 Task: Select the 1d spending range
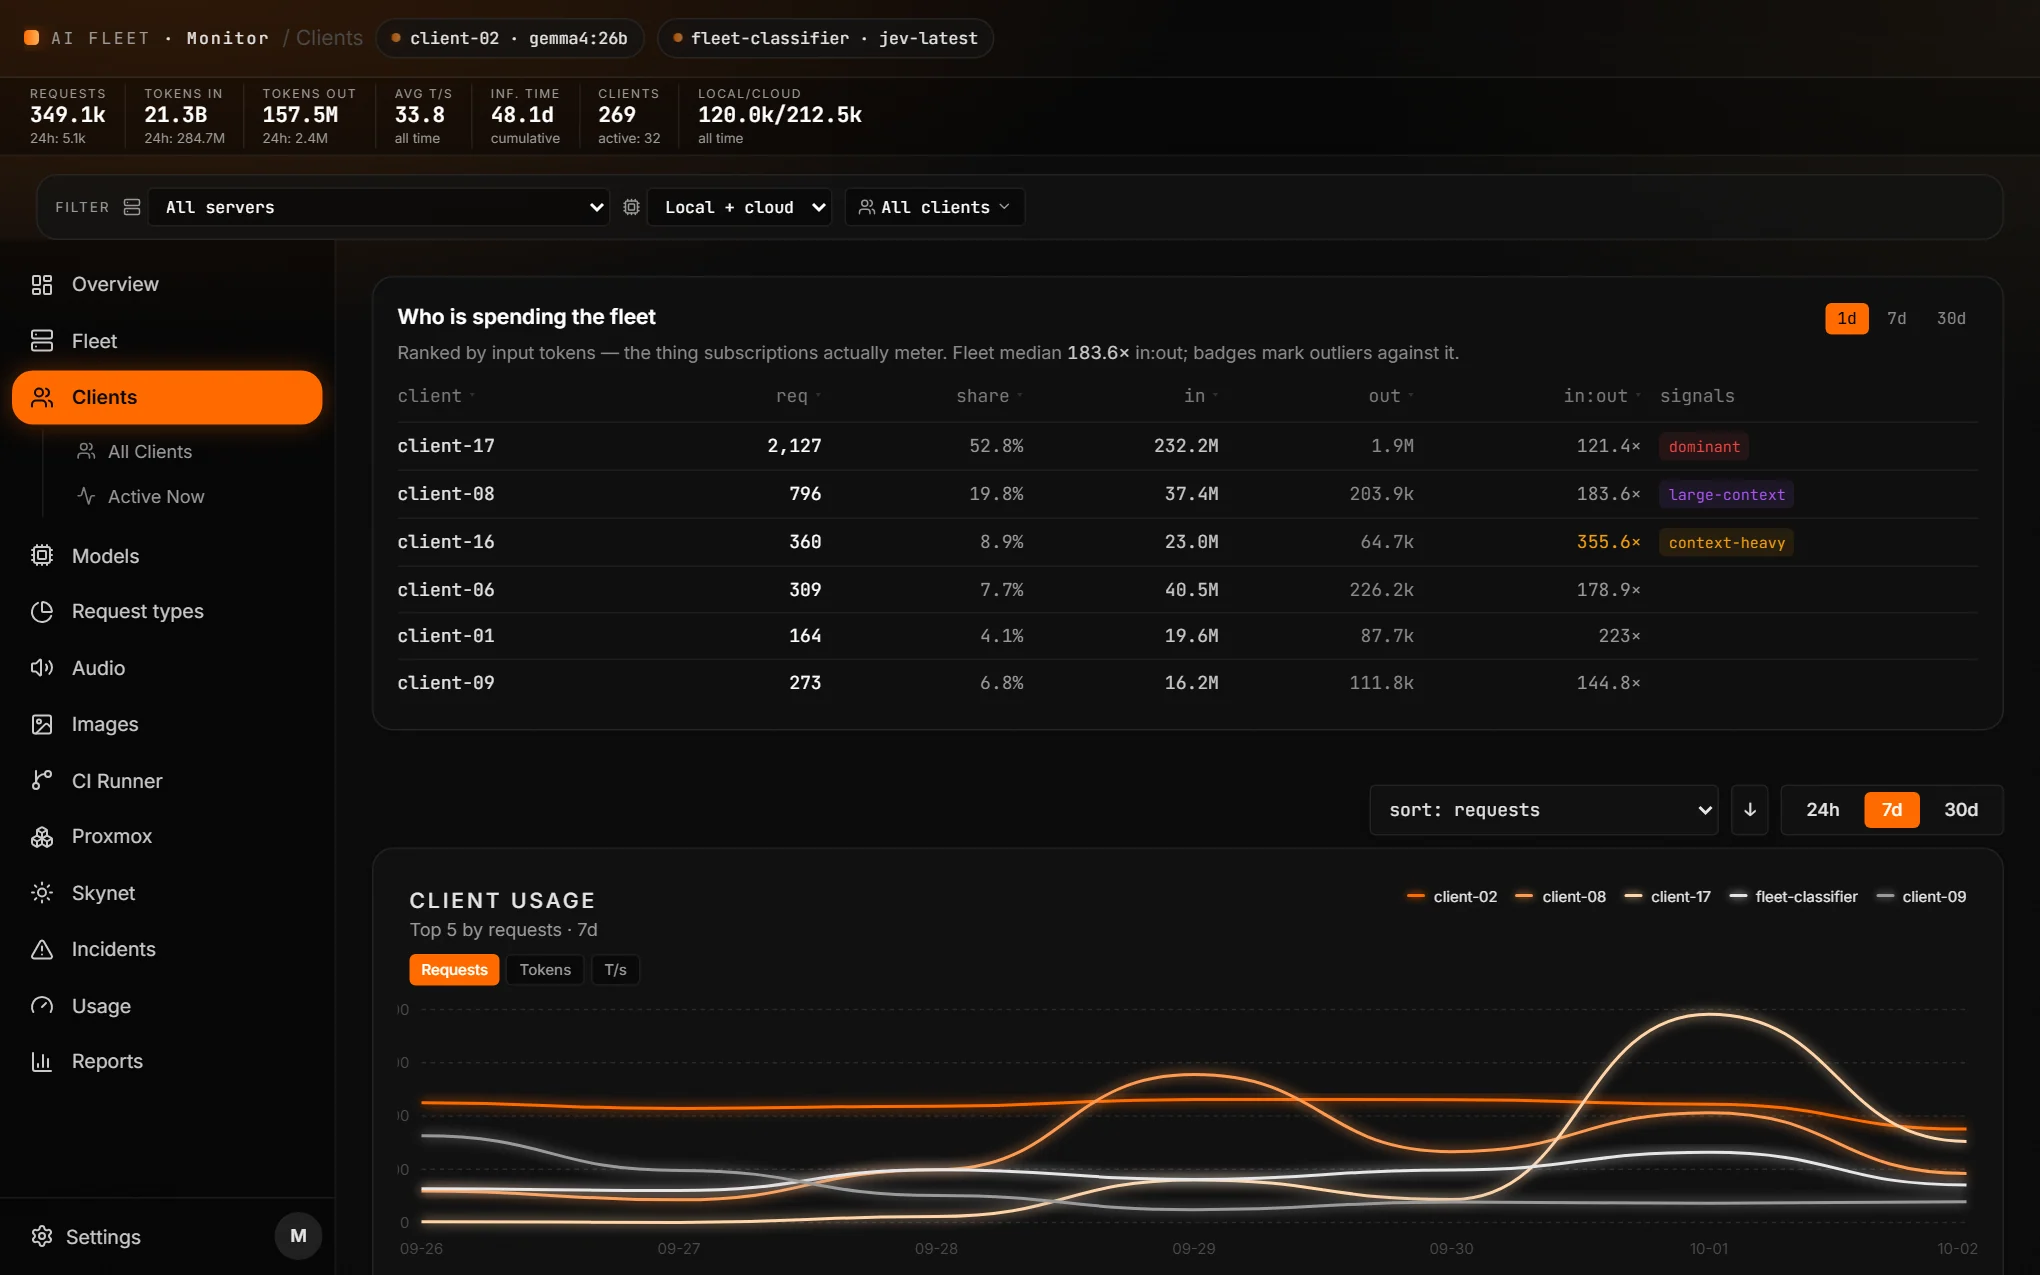1846,318
